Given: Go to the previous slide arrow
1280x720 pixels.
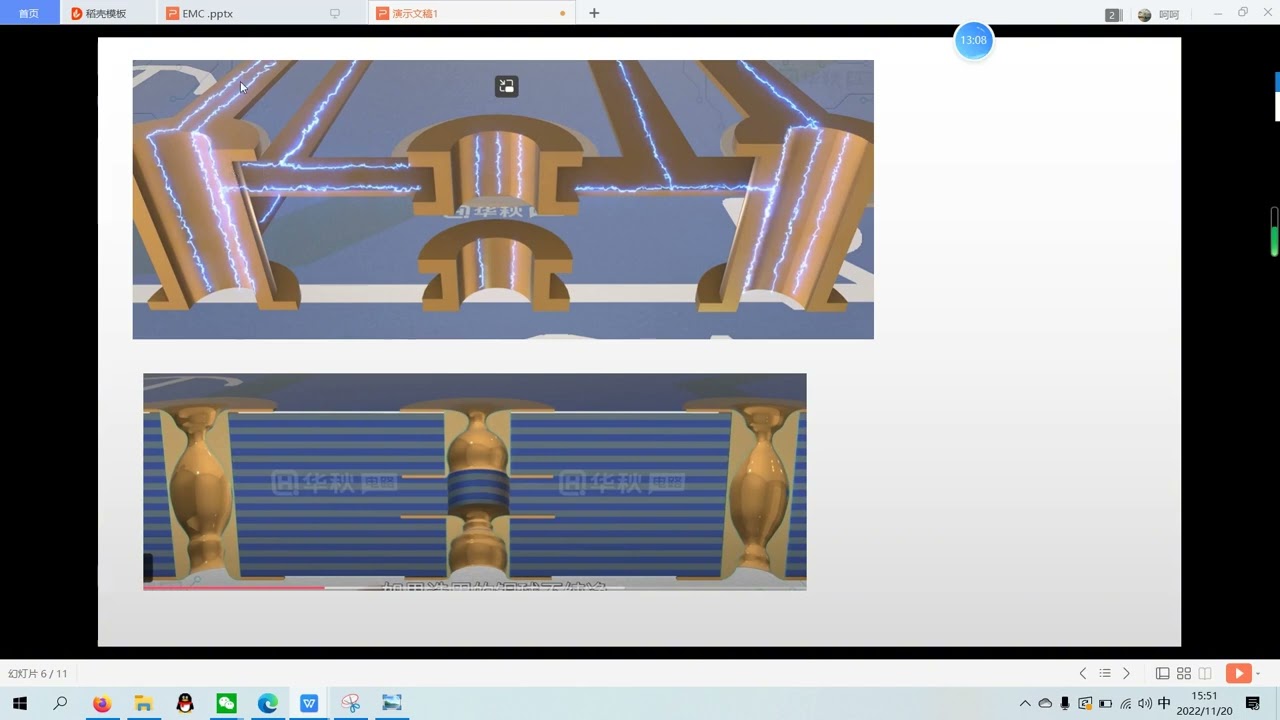Looking at the screenshot, I should [x=1083, y=674].
